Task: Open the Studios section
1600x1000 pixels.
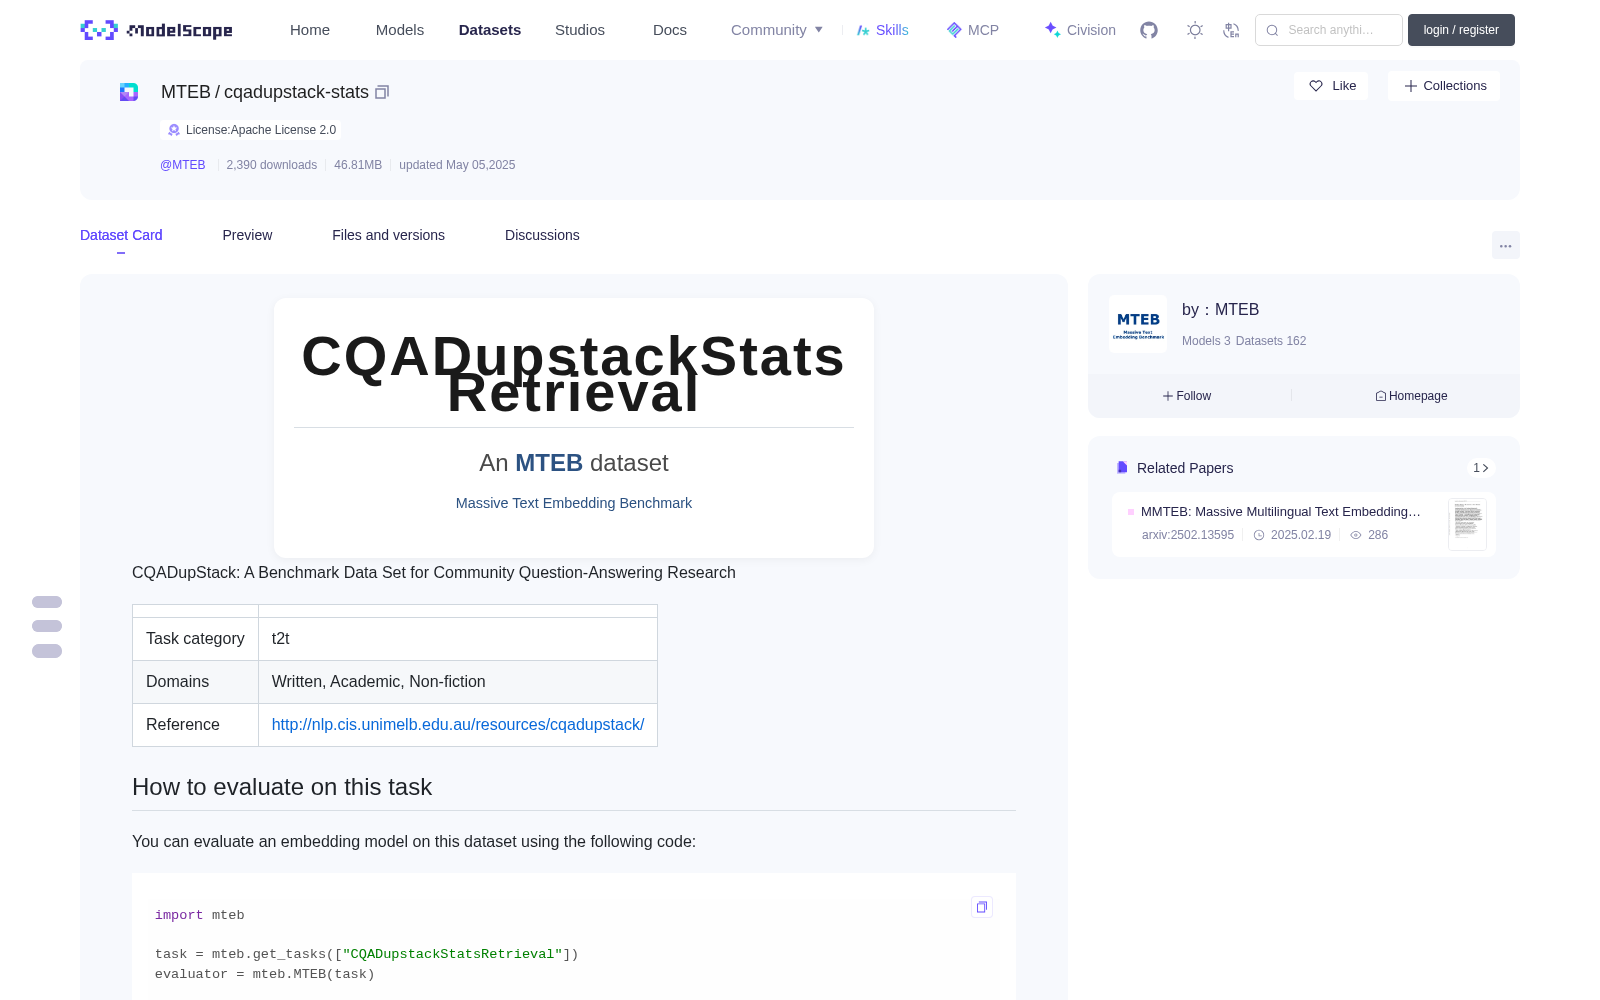Action: coord(580,30)
